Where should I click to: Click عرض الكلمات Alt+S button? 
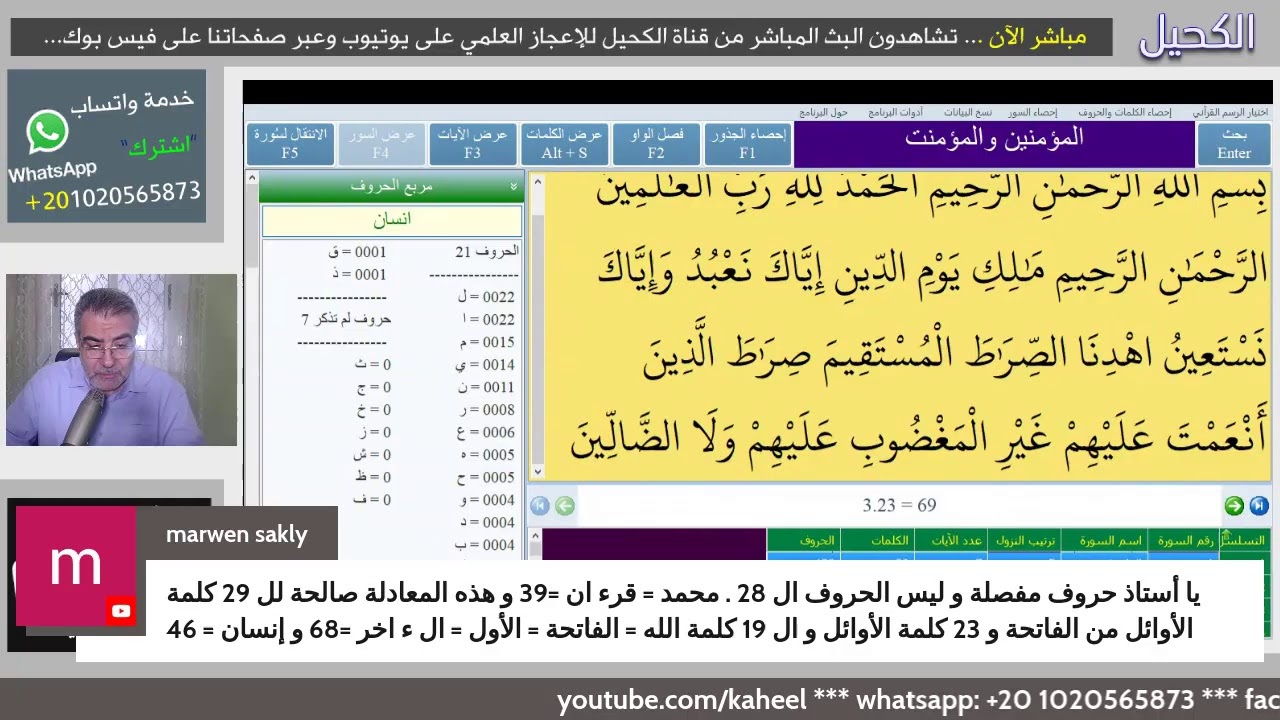click(565, 144)
